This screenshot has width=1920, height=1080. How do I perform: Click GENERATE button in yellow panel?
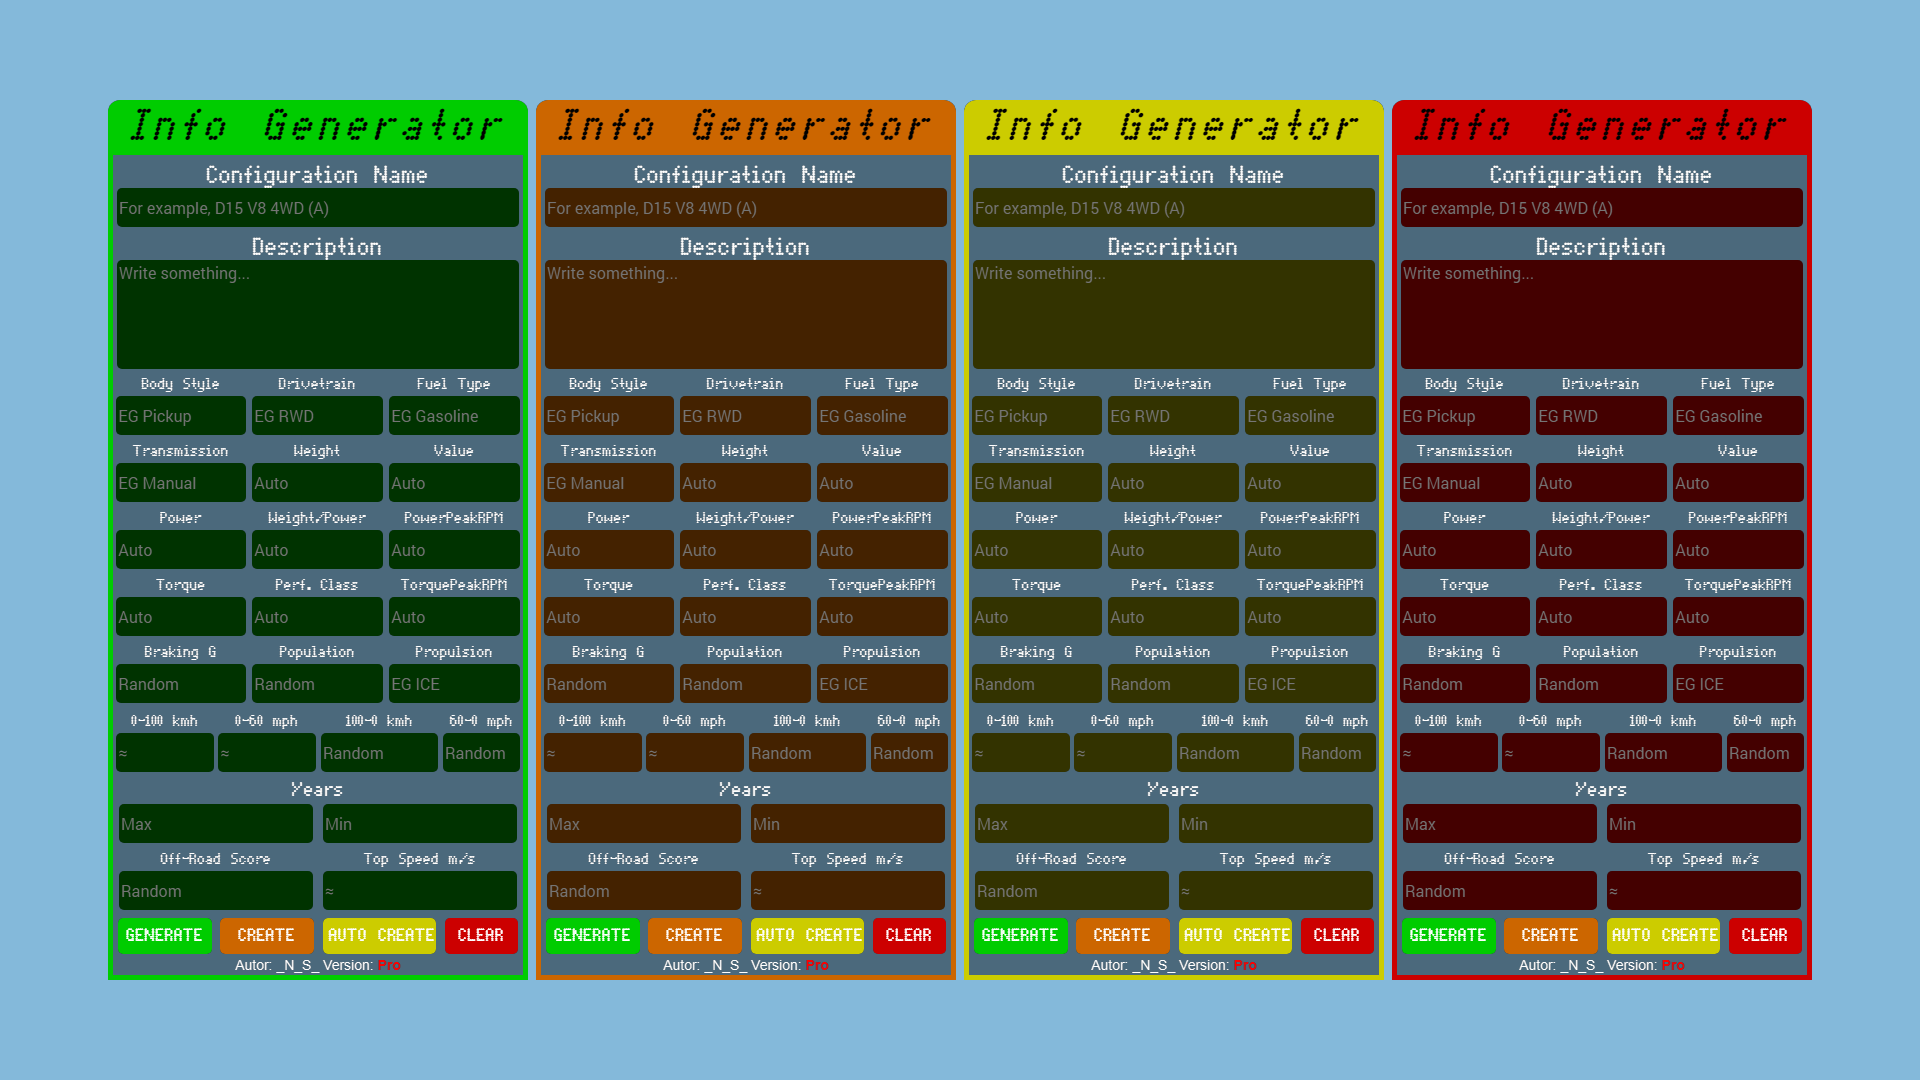pyautogui.click(x=1020, y=935)
